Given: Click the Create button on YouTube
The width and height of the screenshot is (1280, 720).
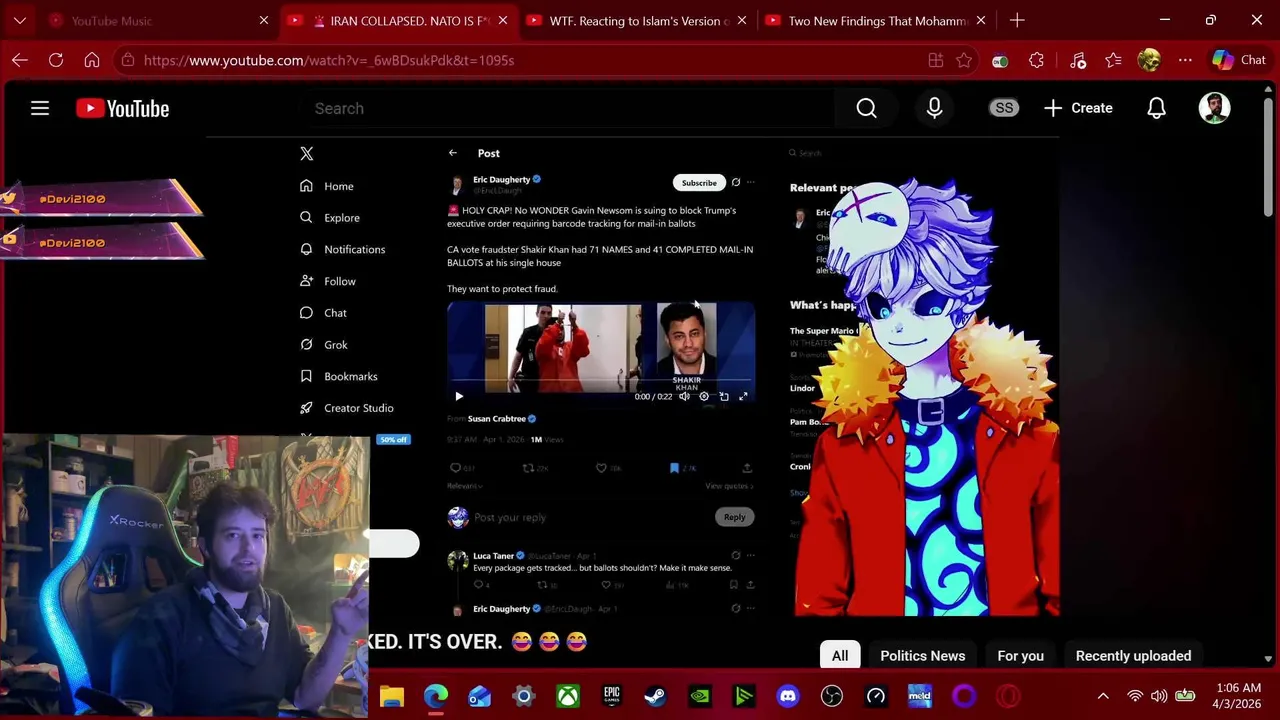Looking at the screenshot, I should tap(1078, 108).
